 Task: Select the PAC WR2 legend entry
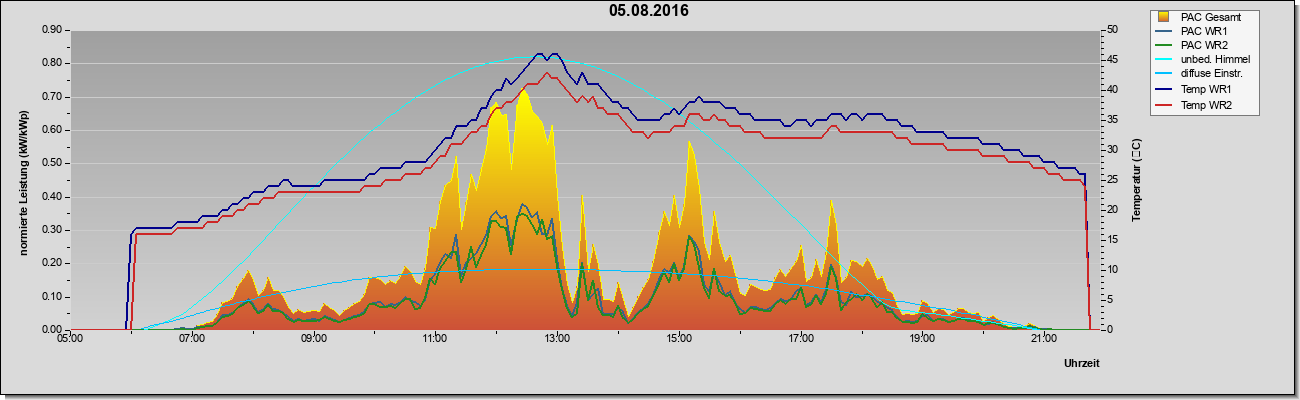1203,45
